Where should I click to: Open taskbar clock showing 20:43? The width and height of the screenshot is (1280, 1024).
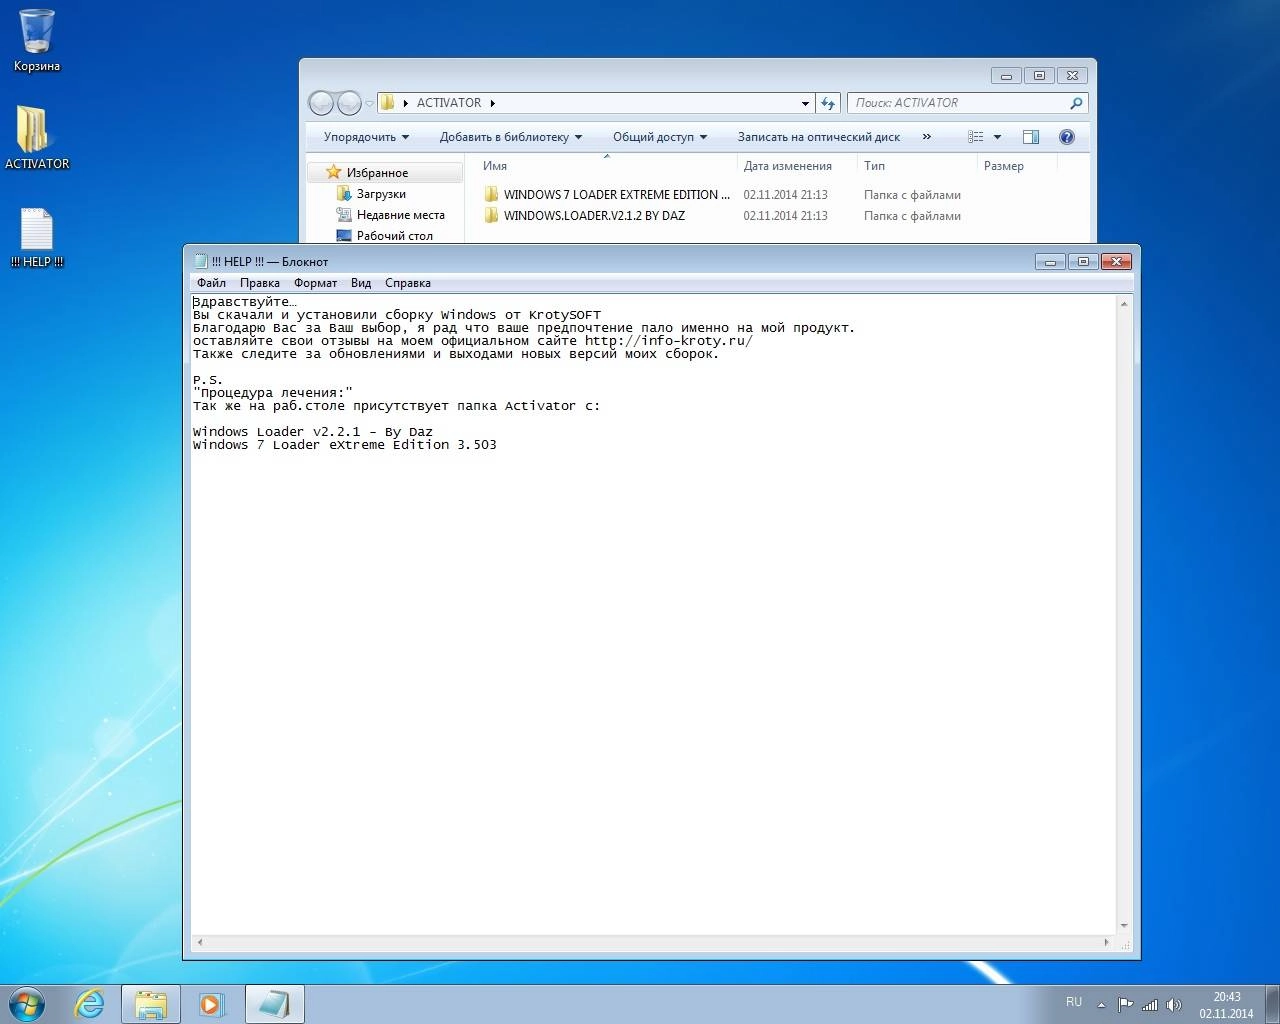[x=1227, y=1005]
